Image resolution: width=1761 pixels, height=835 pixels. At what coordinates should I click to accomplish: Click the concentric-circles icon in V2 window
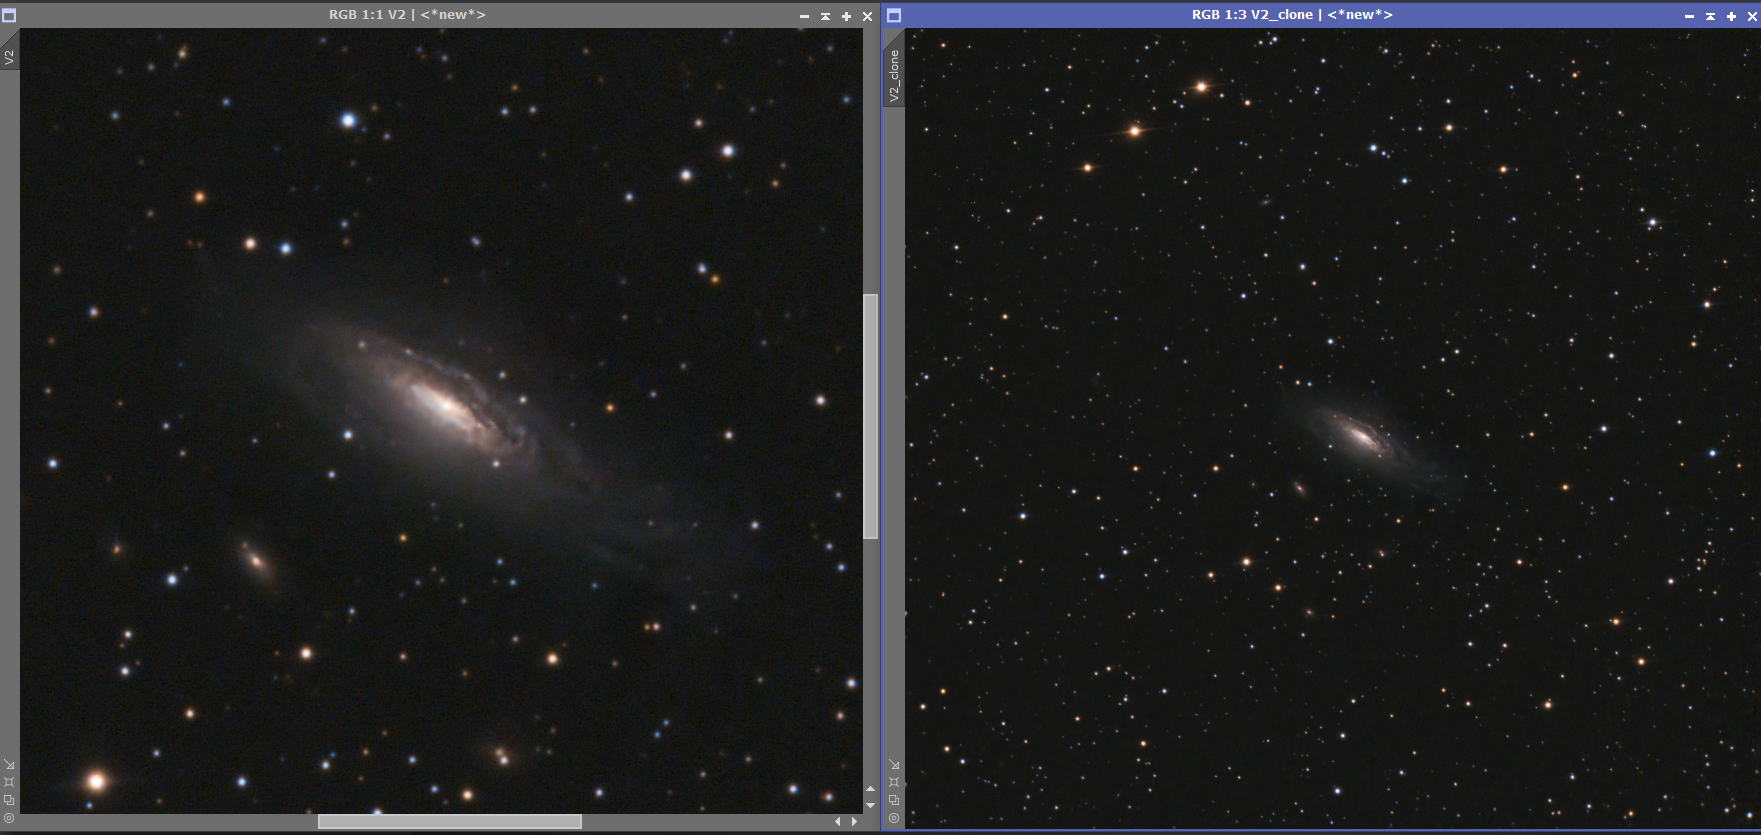tap(9, 818)
